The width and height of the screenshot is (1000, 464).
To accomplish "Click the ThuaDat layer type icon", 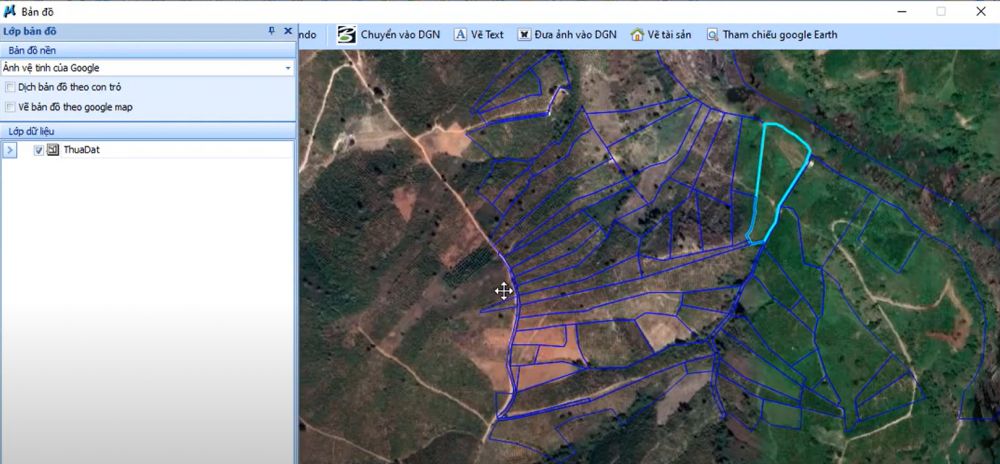I will click(x=53, y=150).
